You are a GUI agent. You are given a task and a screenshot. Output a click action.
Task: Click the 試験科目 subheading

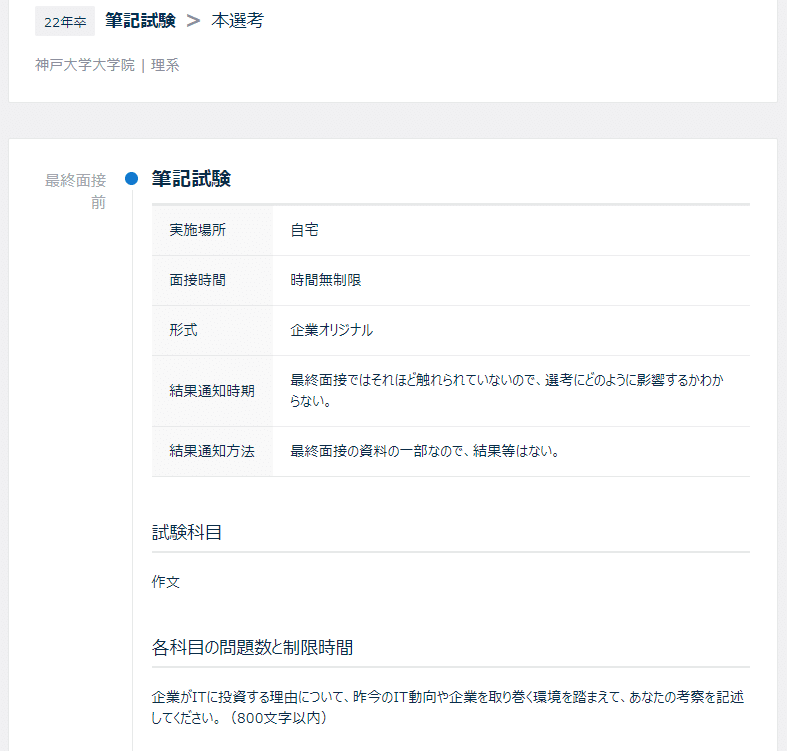(187, 532)
